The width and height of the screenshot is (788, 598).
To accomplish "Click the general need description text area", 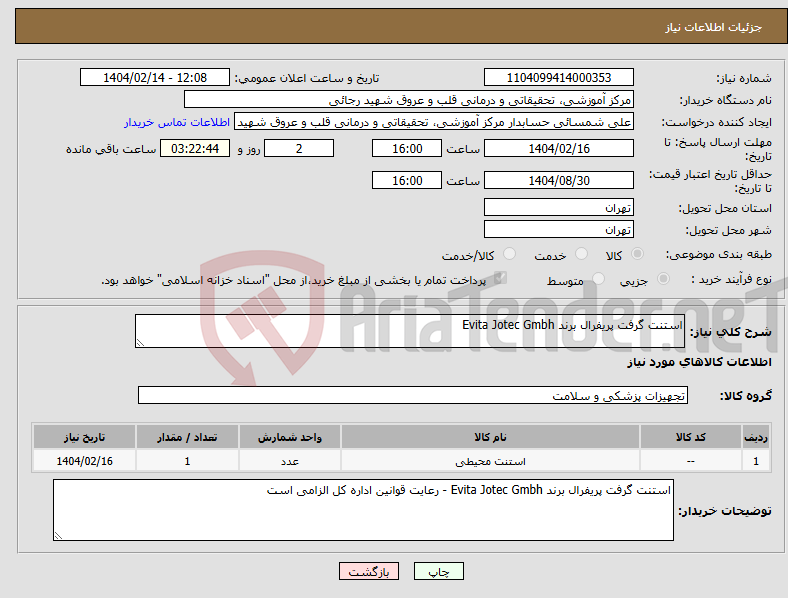I will [410, 331].
